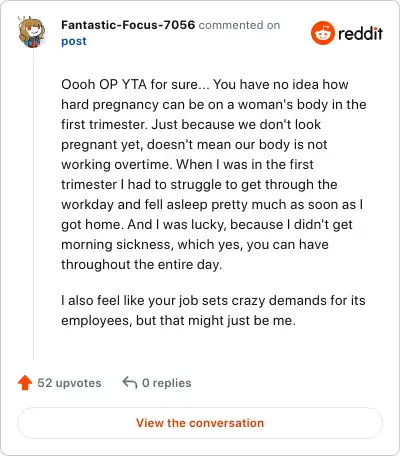Follow the blue "post" link
400x456 pixels.
click(74, 41)
